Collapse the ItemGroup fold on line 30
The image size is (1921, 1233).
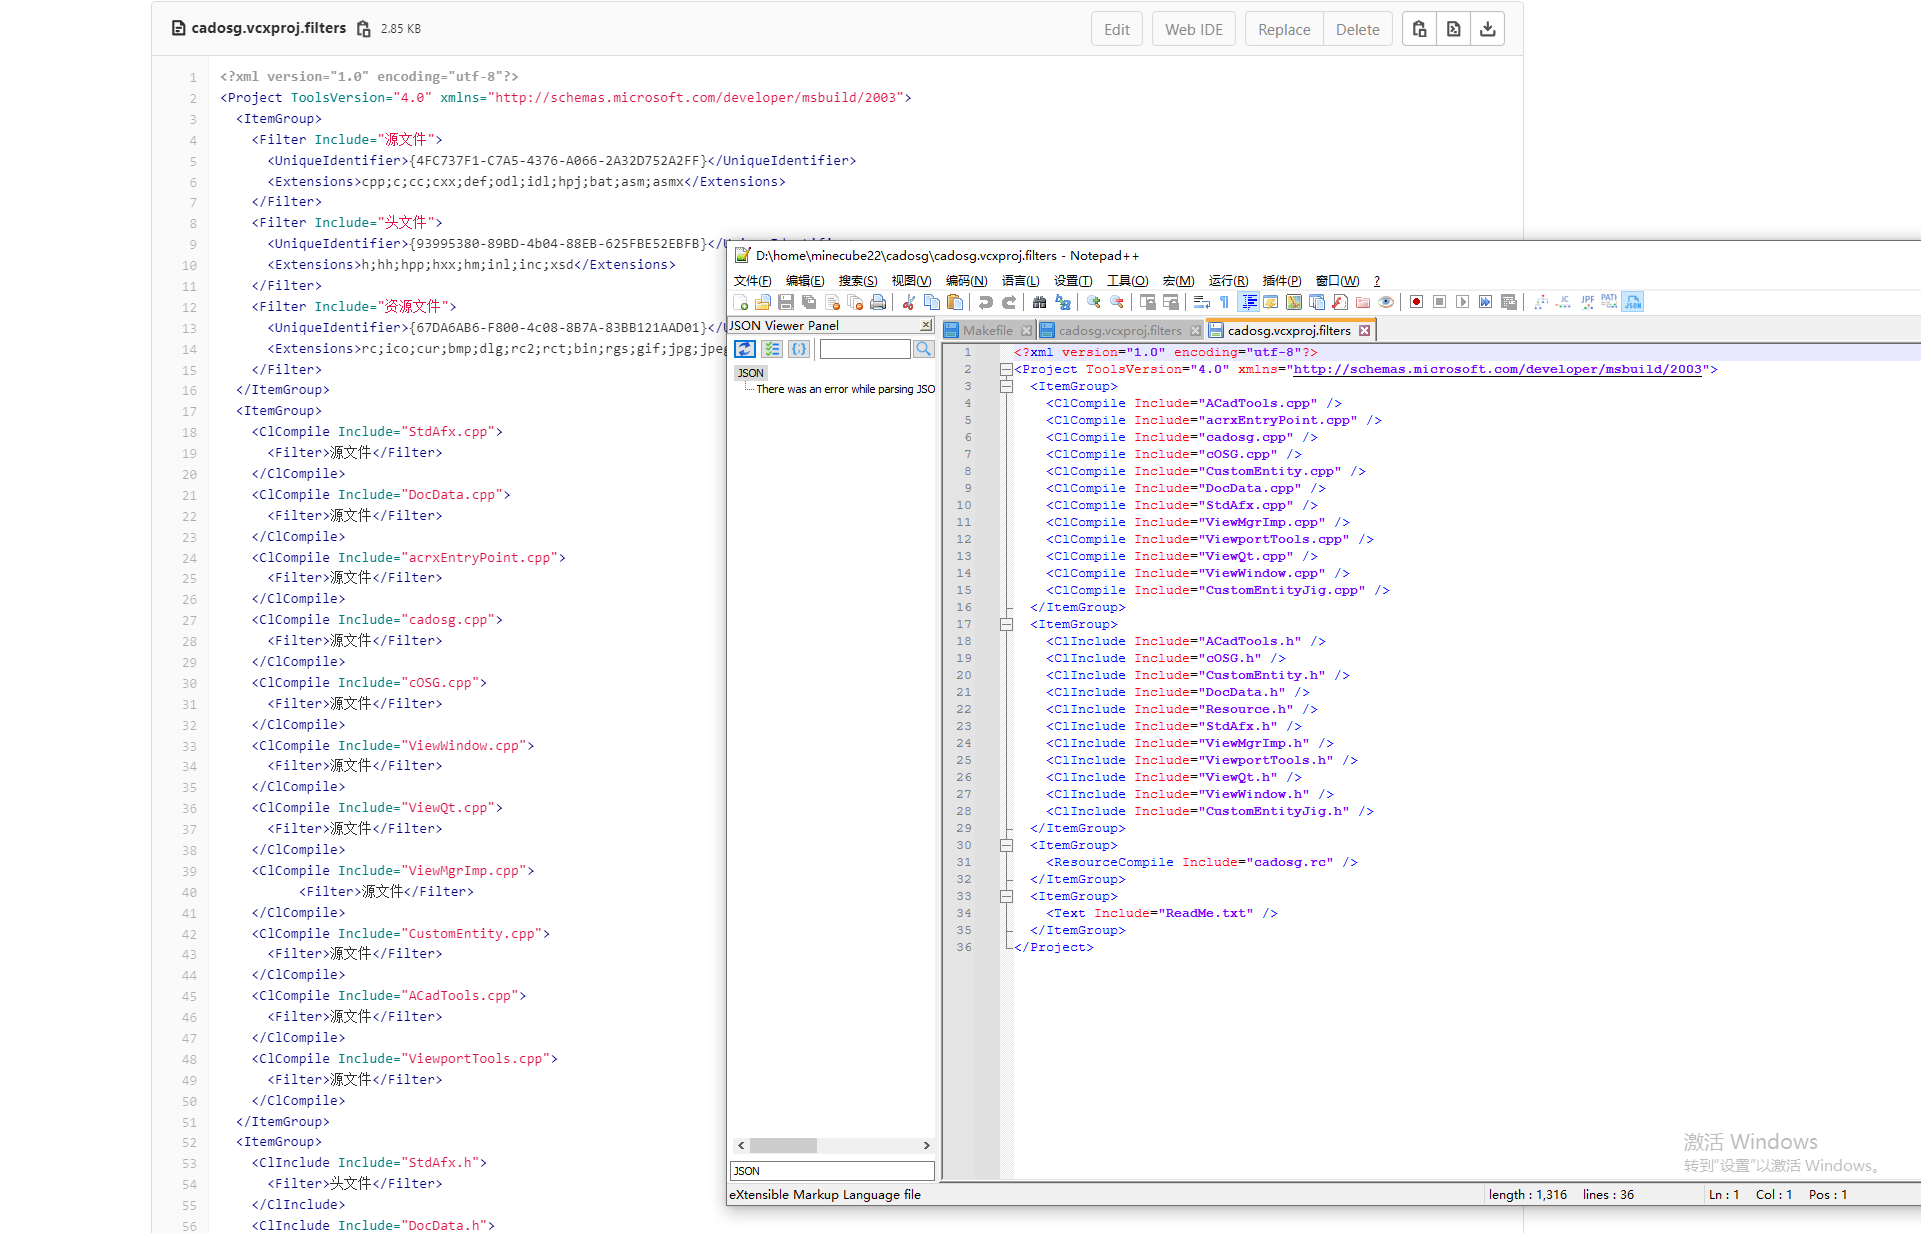tap(1007, 846)
